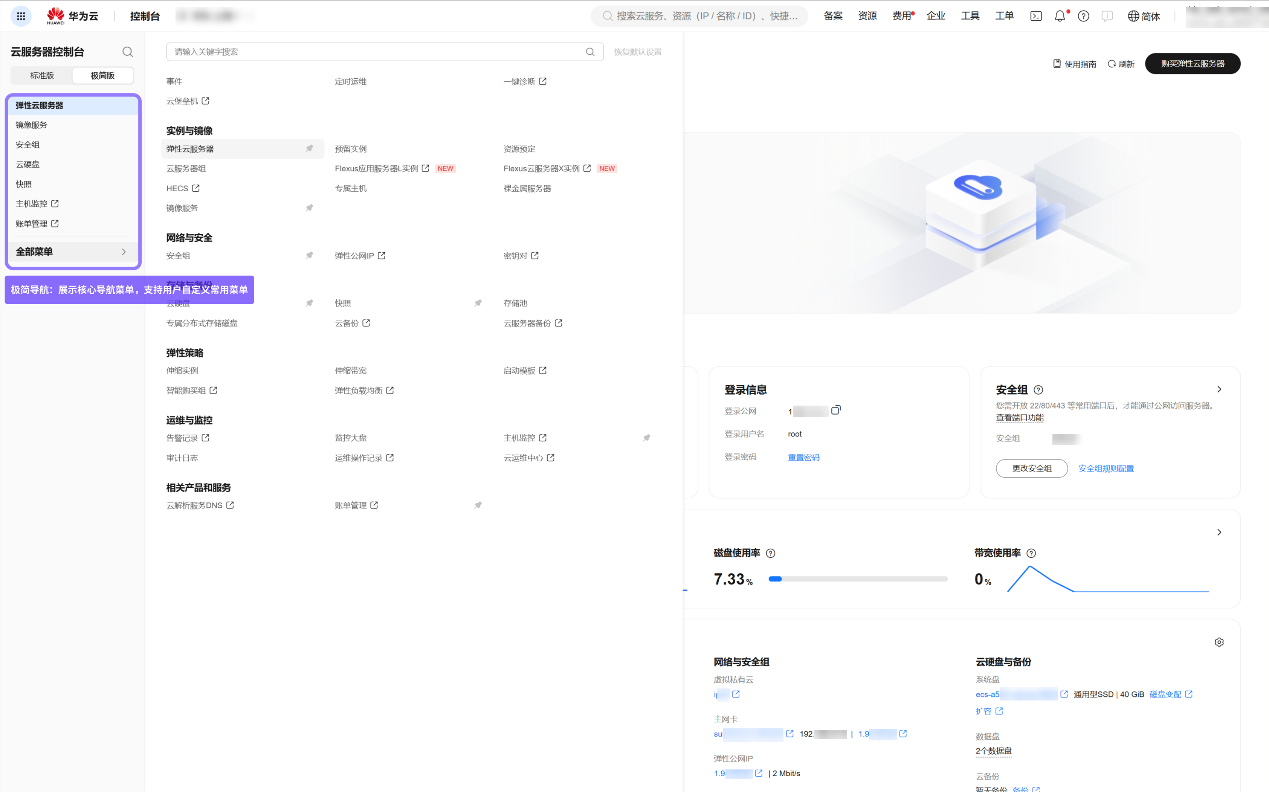Expand the 安全组 card arrow
The height and width of the screenshot is (792, 1269).
[x=1219, y=389]
